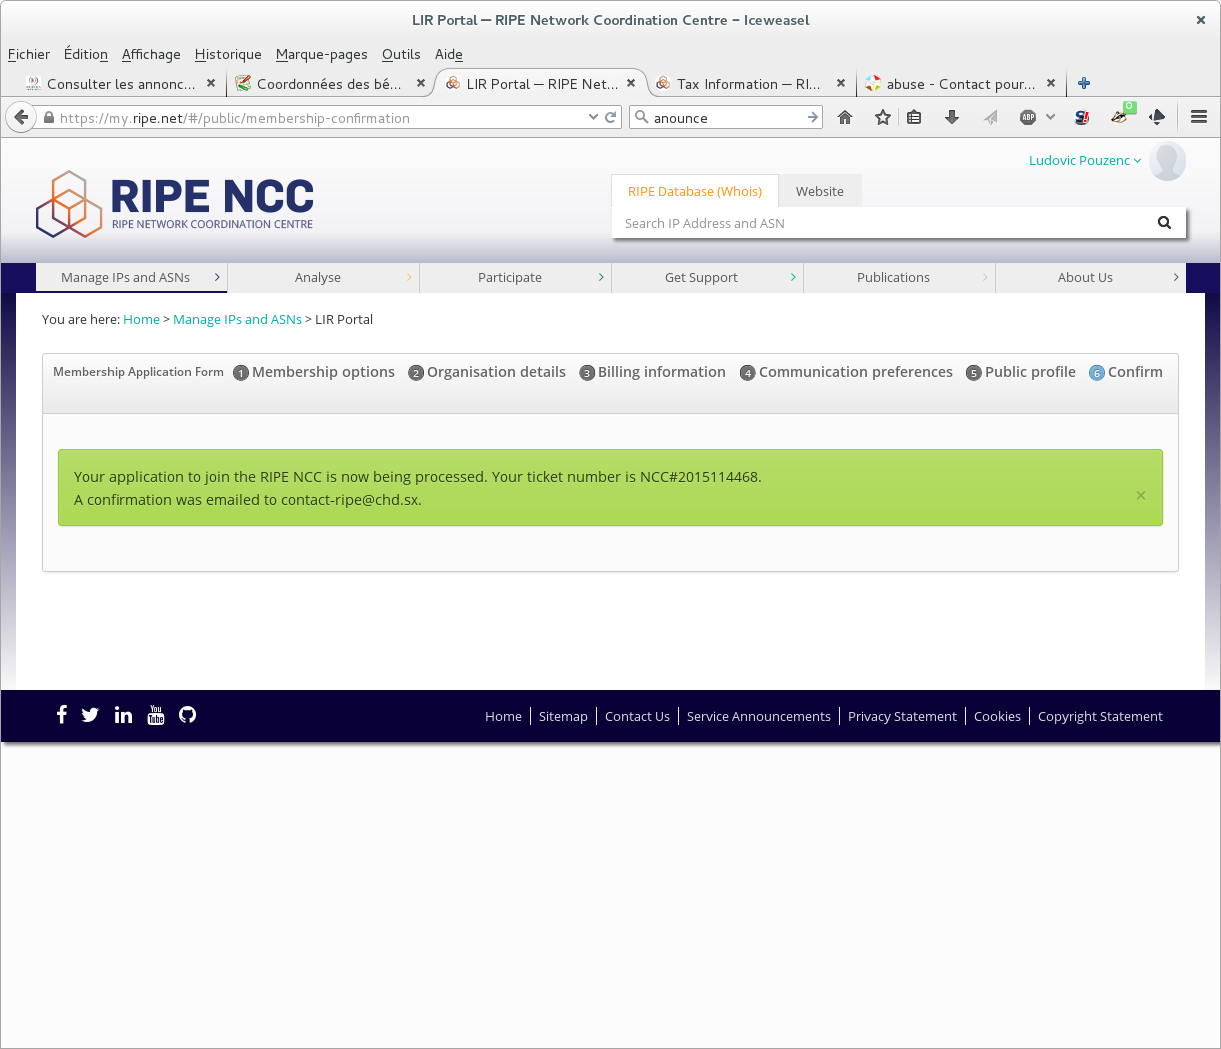Go to Public profile step
The image size is (1221, 1049).
click(x=1021, y=372)
